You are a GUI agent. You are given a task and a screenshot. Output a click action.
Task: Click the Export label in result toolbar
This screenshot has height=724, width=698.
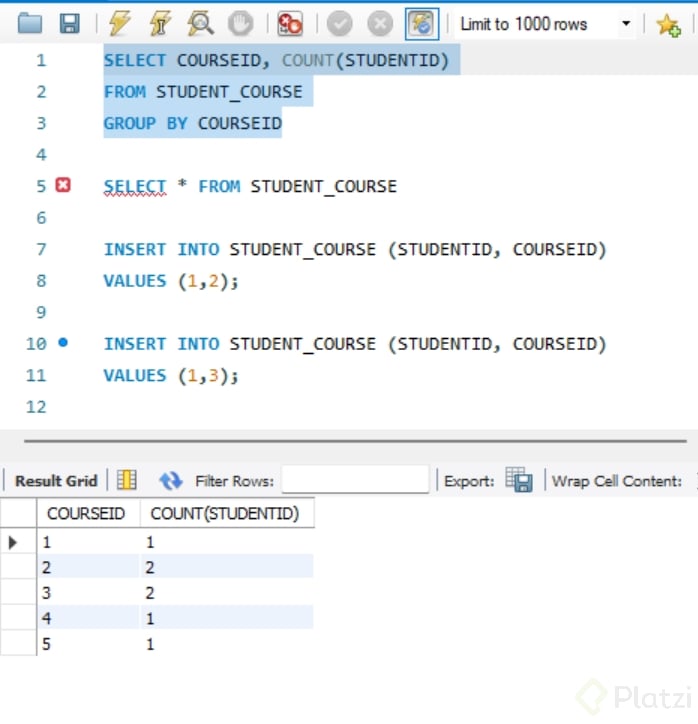pyautogui.click(x=469, y=481)
